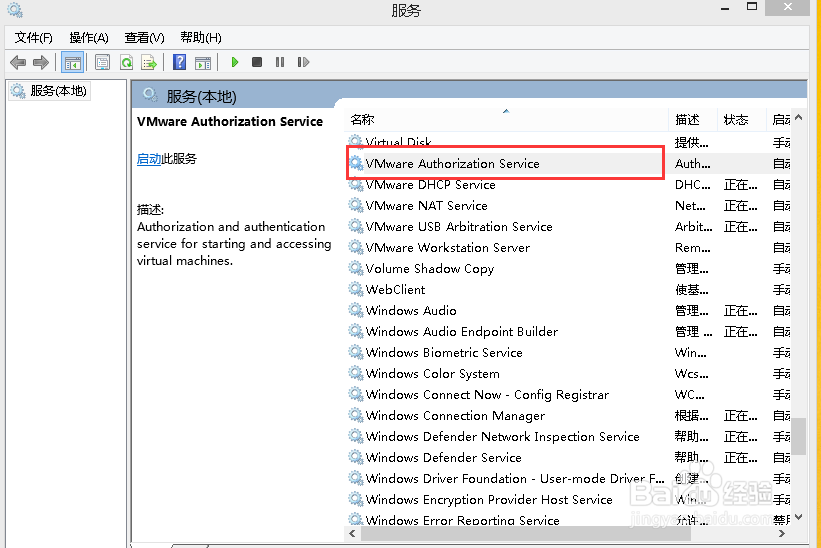Screen dimensions: 821x548
Task: Click 正在... status of VMware DHCP Service
Action: coord(740,185)
